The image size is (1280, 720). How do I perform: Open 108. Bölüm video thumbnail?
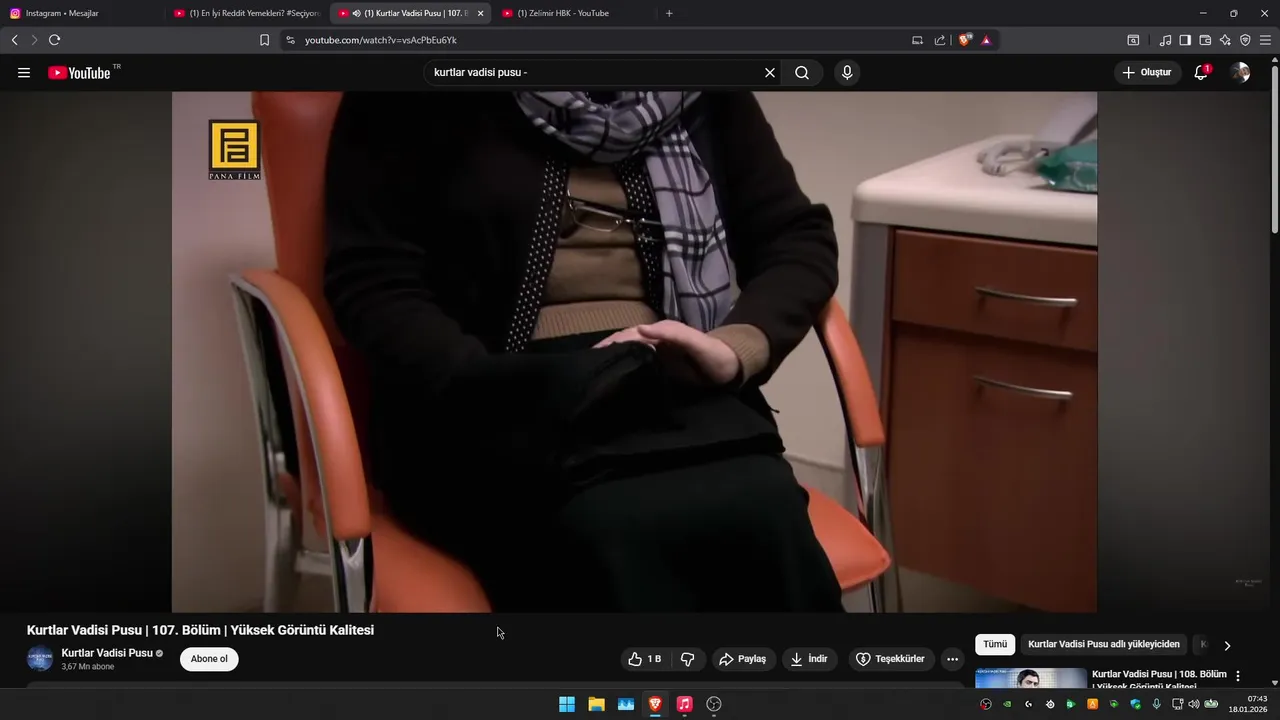(x=1031, y=678)
